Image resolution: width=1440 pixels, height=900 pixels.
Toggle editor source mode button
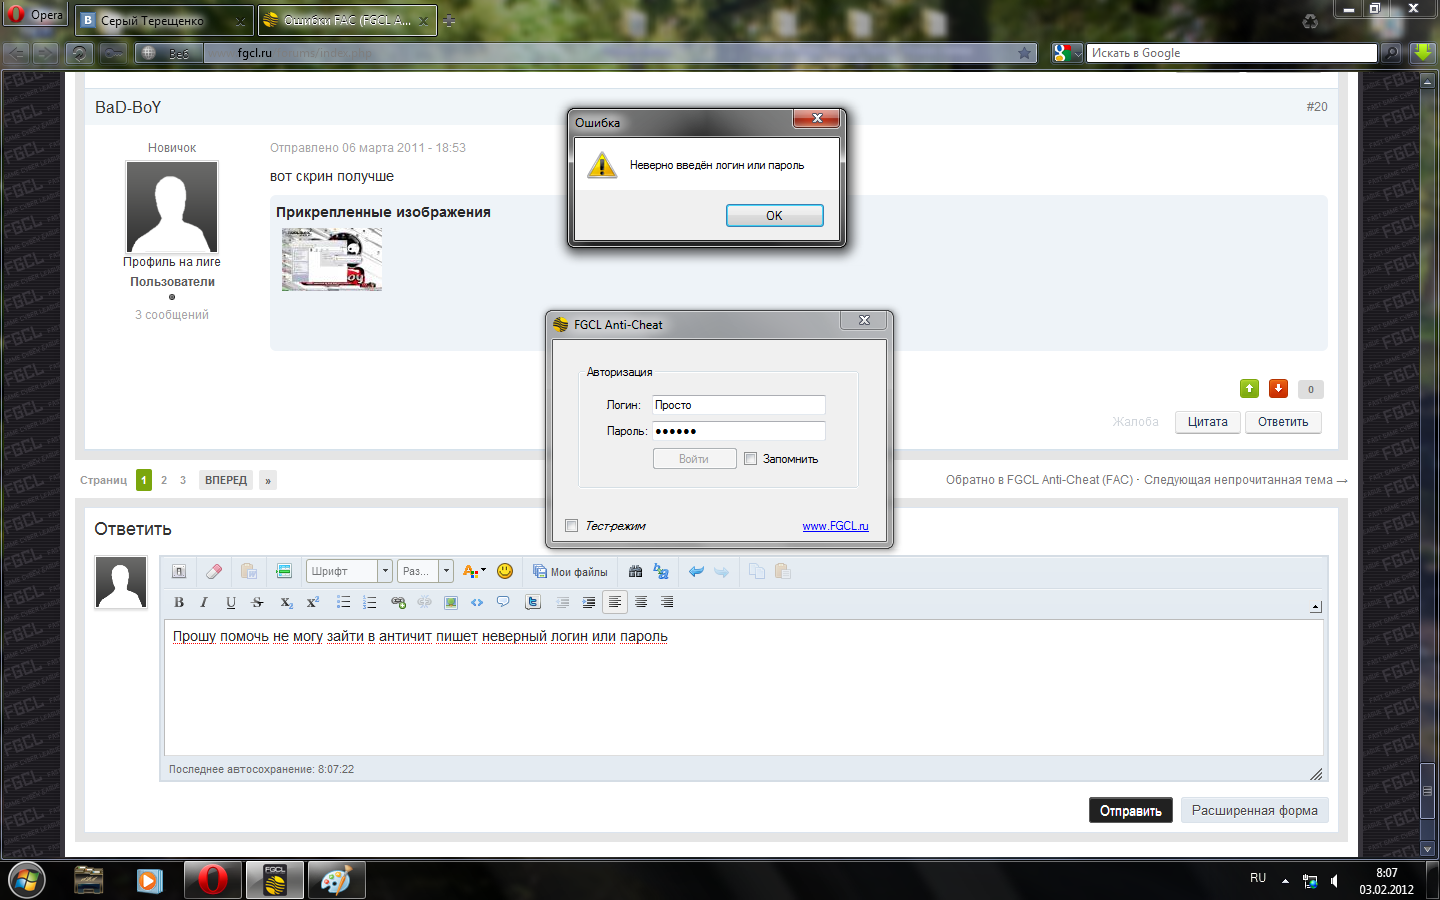click(179, 571)
